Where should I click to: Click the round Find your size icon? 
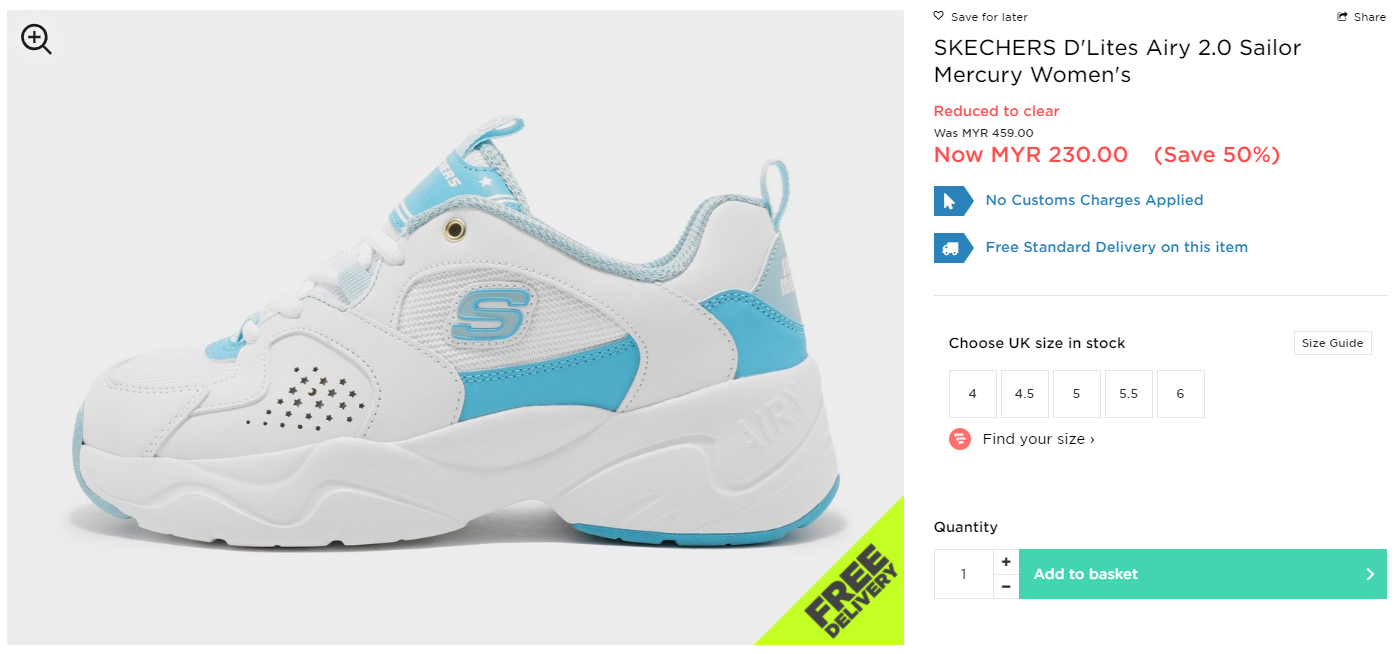click(960, 439)
